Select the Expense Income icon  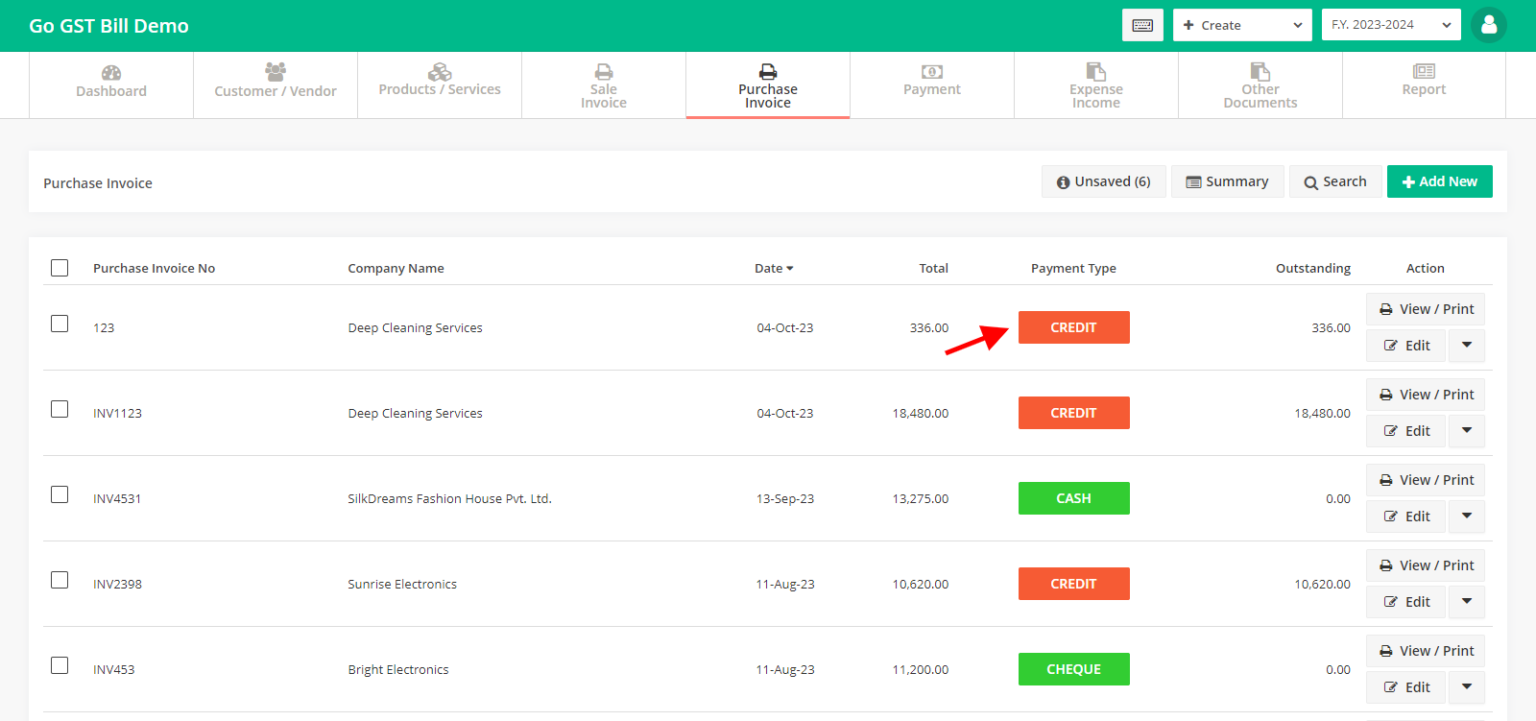[1095, 73]
